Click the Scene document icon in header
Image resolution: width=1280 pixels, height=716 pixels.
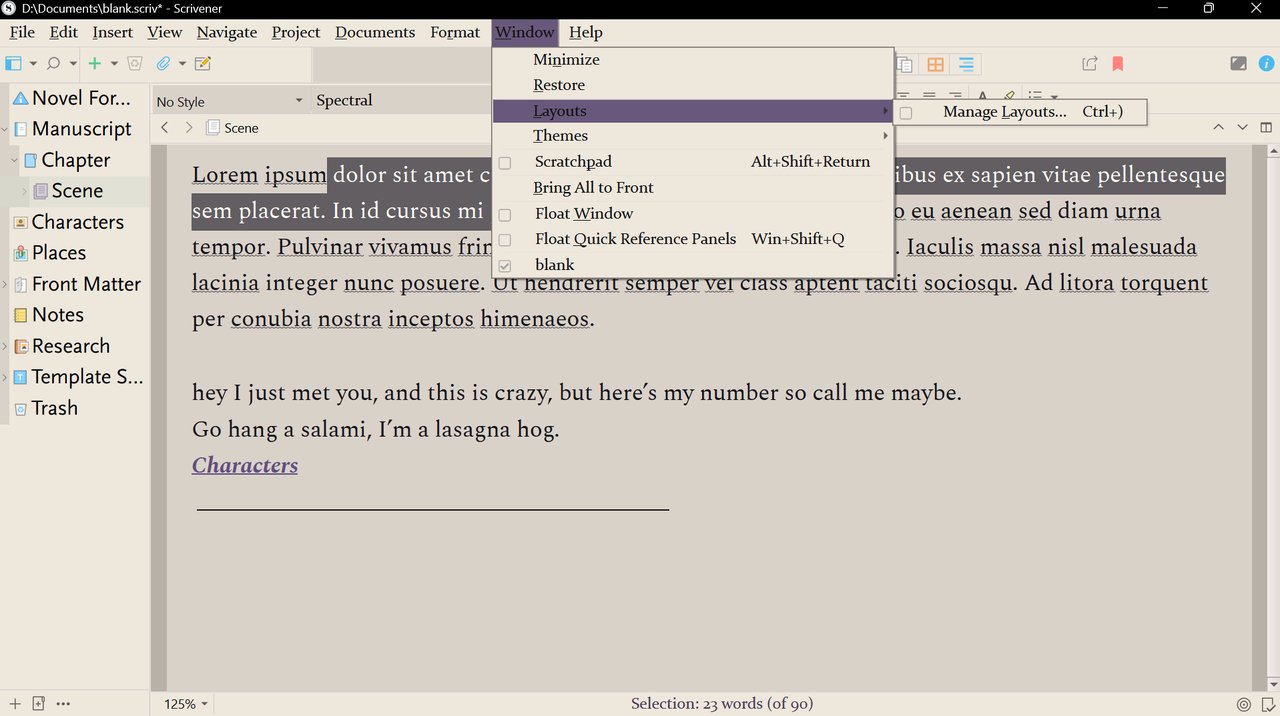coord(213,127)
